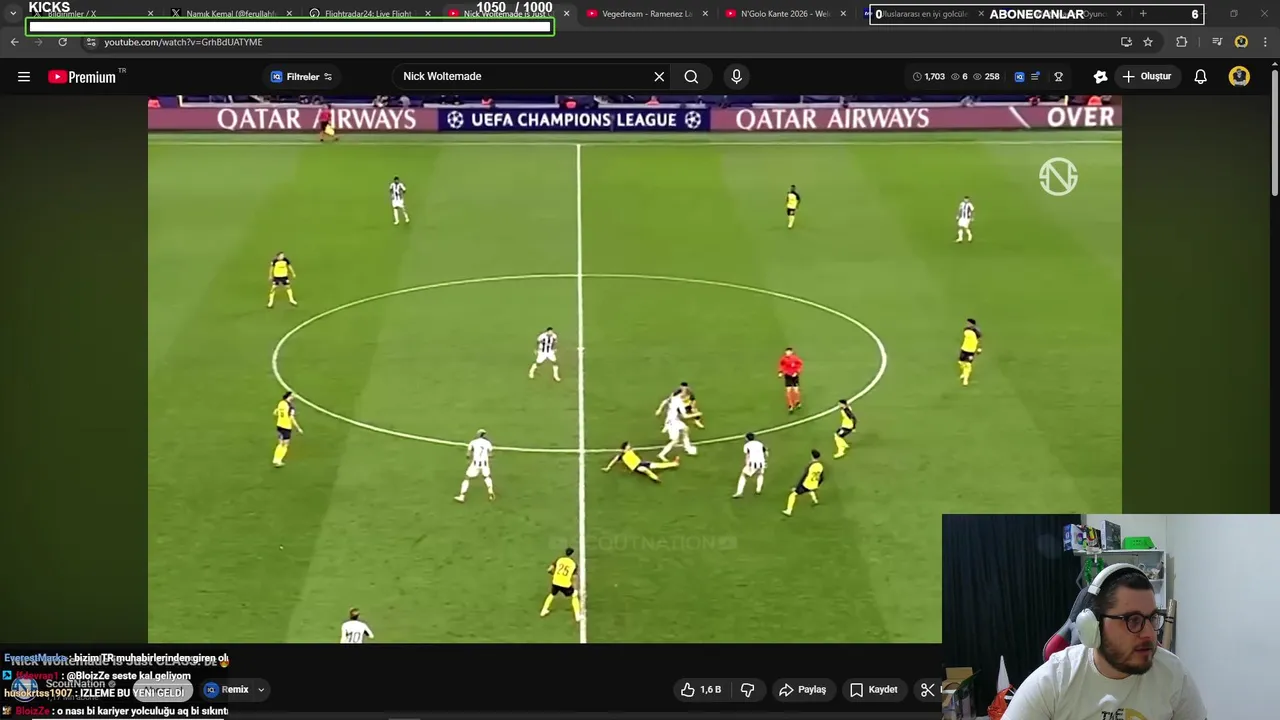Open the account avatar menu
The image size is (1280, 720).
point(1240,77)
